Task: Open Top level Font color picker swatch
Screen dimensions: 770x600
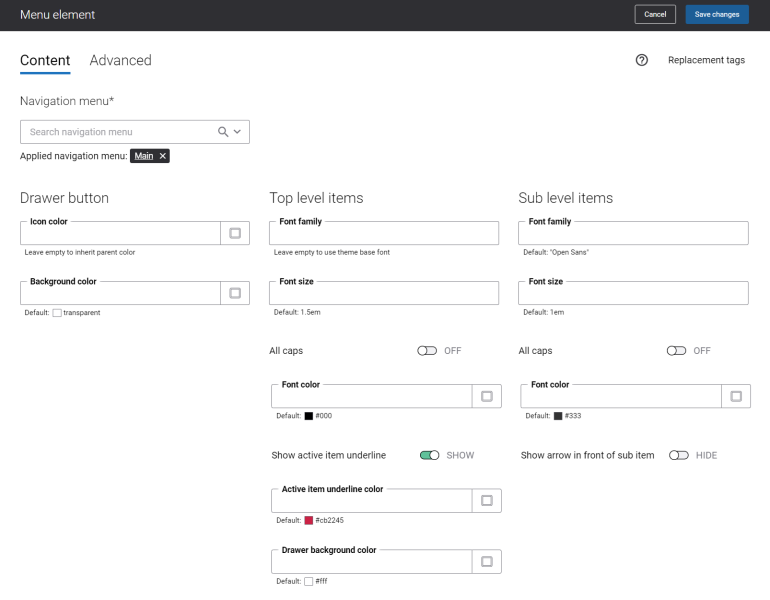Action: 487,396
